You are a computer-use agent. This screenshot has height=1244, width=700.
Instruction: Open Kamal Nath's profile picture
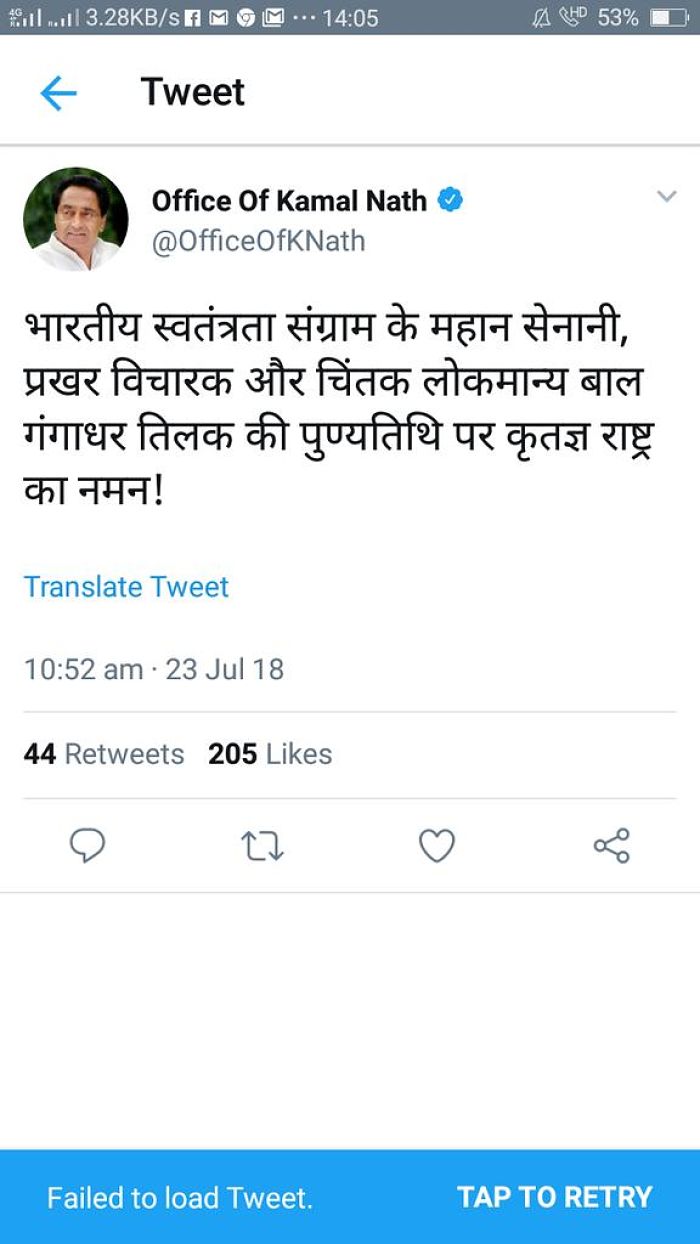click(x=76, y=219)
